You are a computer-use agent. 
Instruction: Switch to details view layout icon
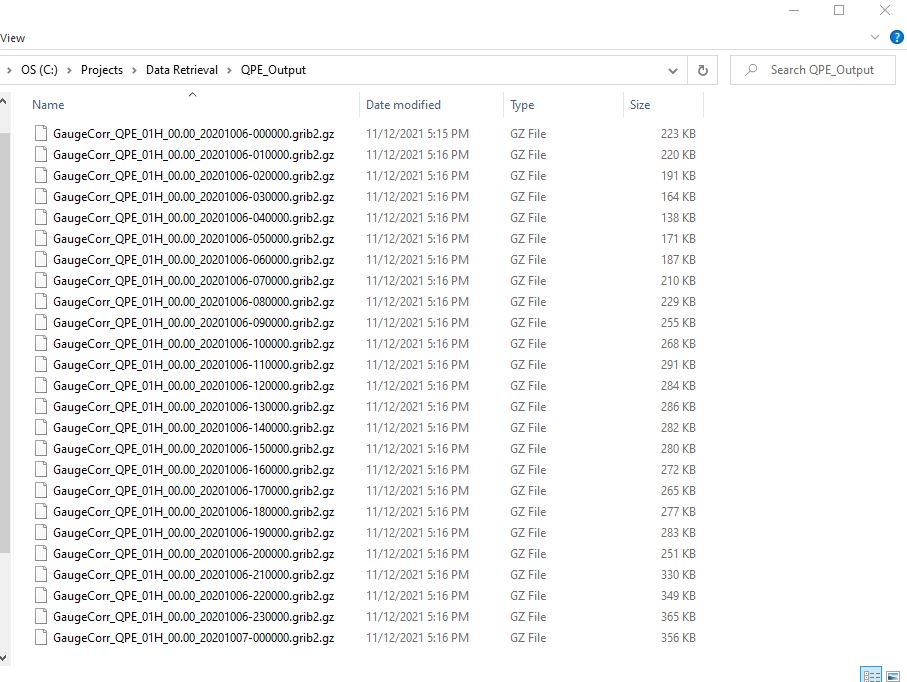[x=871, y=675]
